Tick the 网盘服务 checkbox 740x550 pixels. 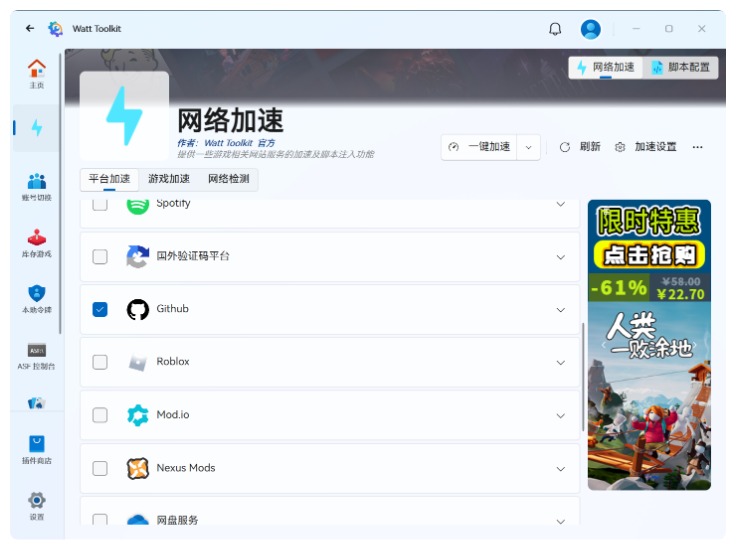tap(100, 519)
